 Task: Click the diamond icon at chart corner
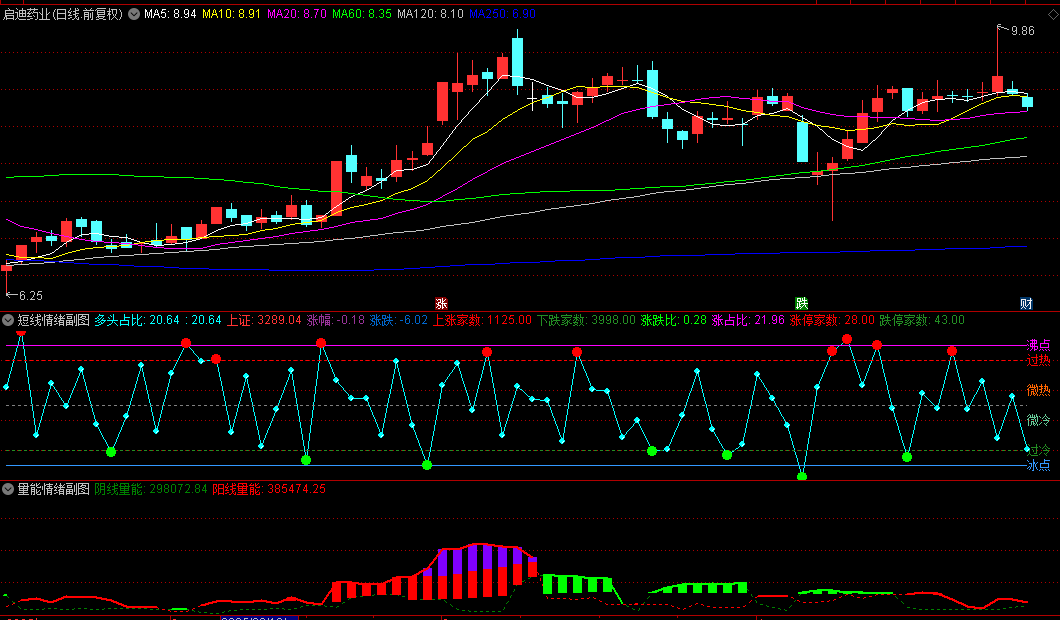1053,14
